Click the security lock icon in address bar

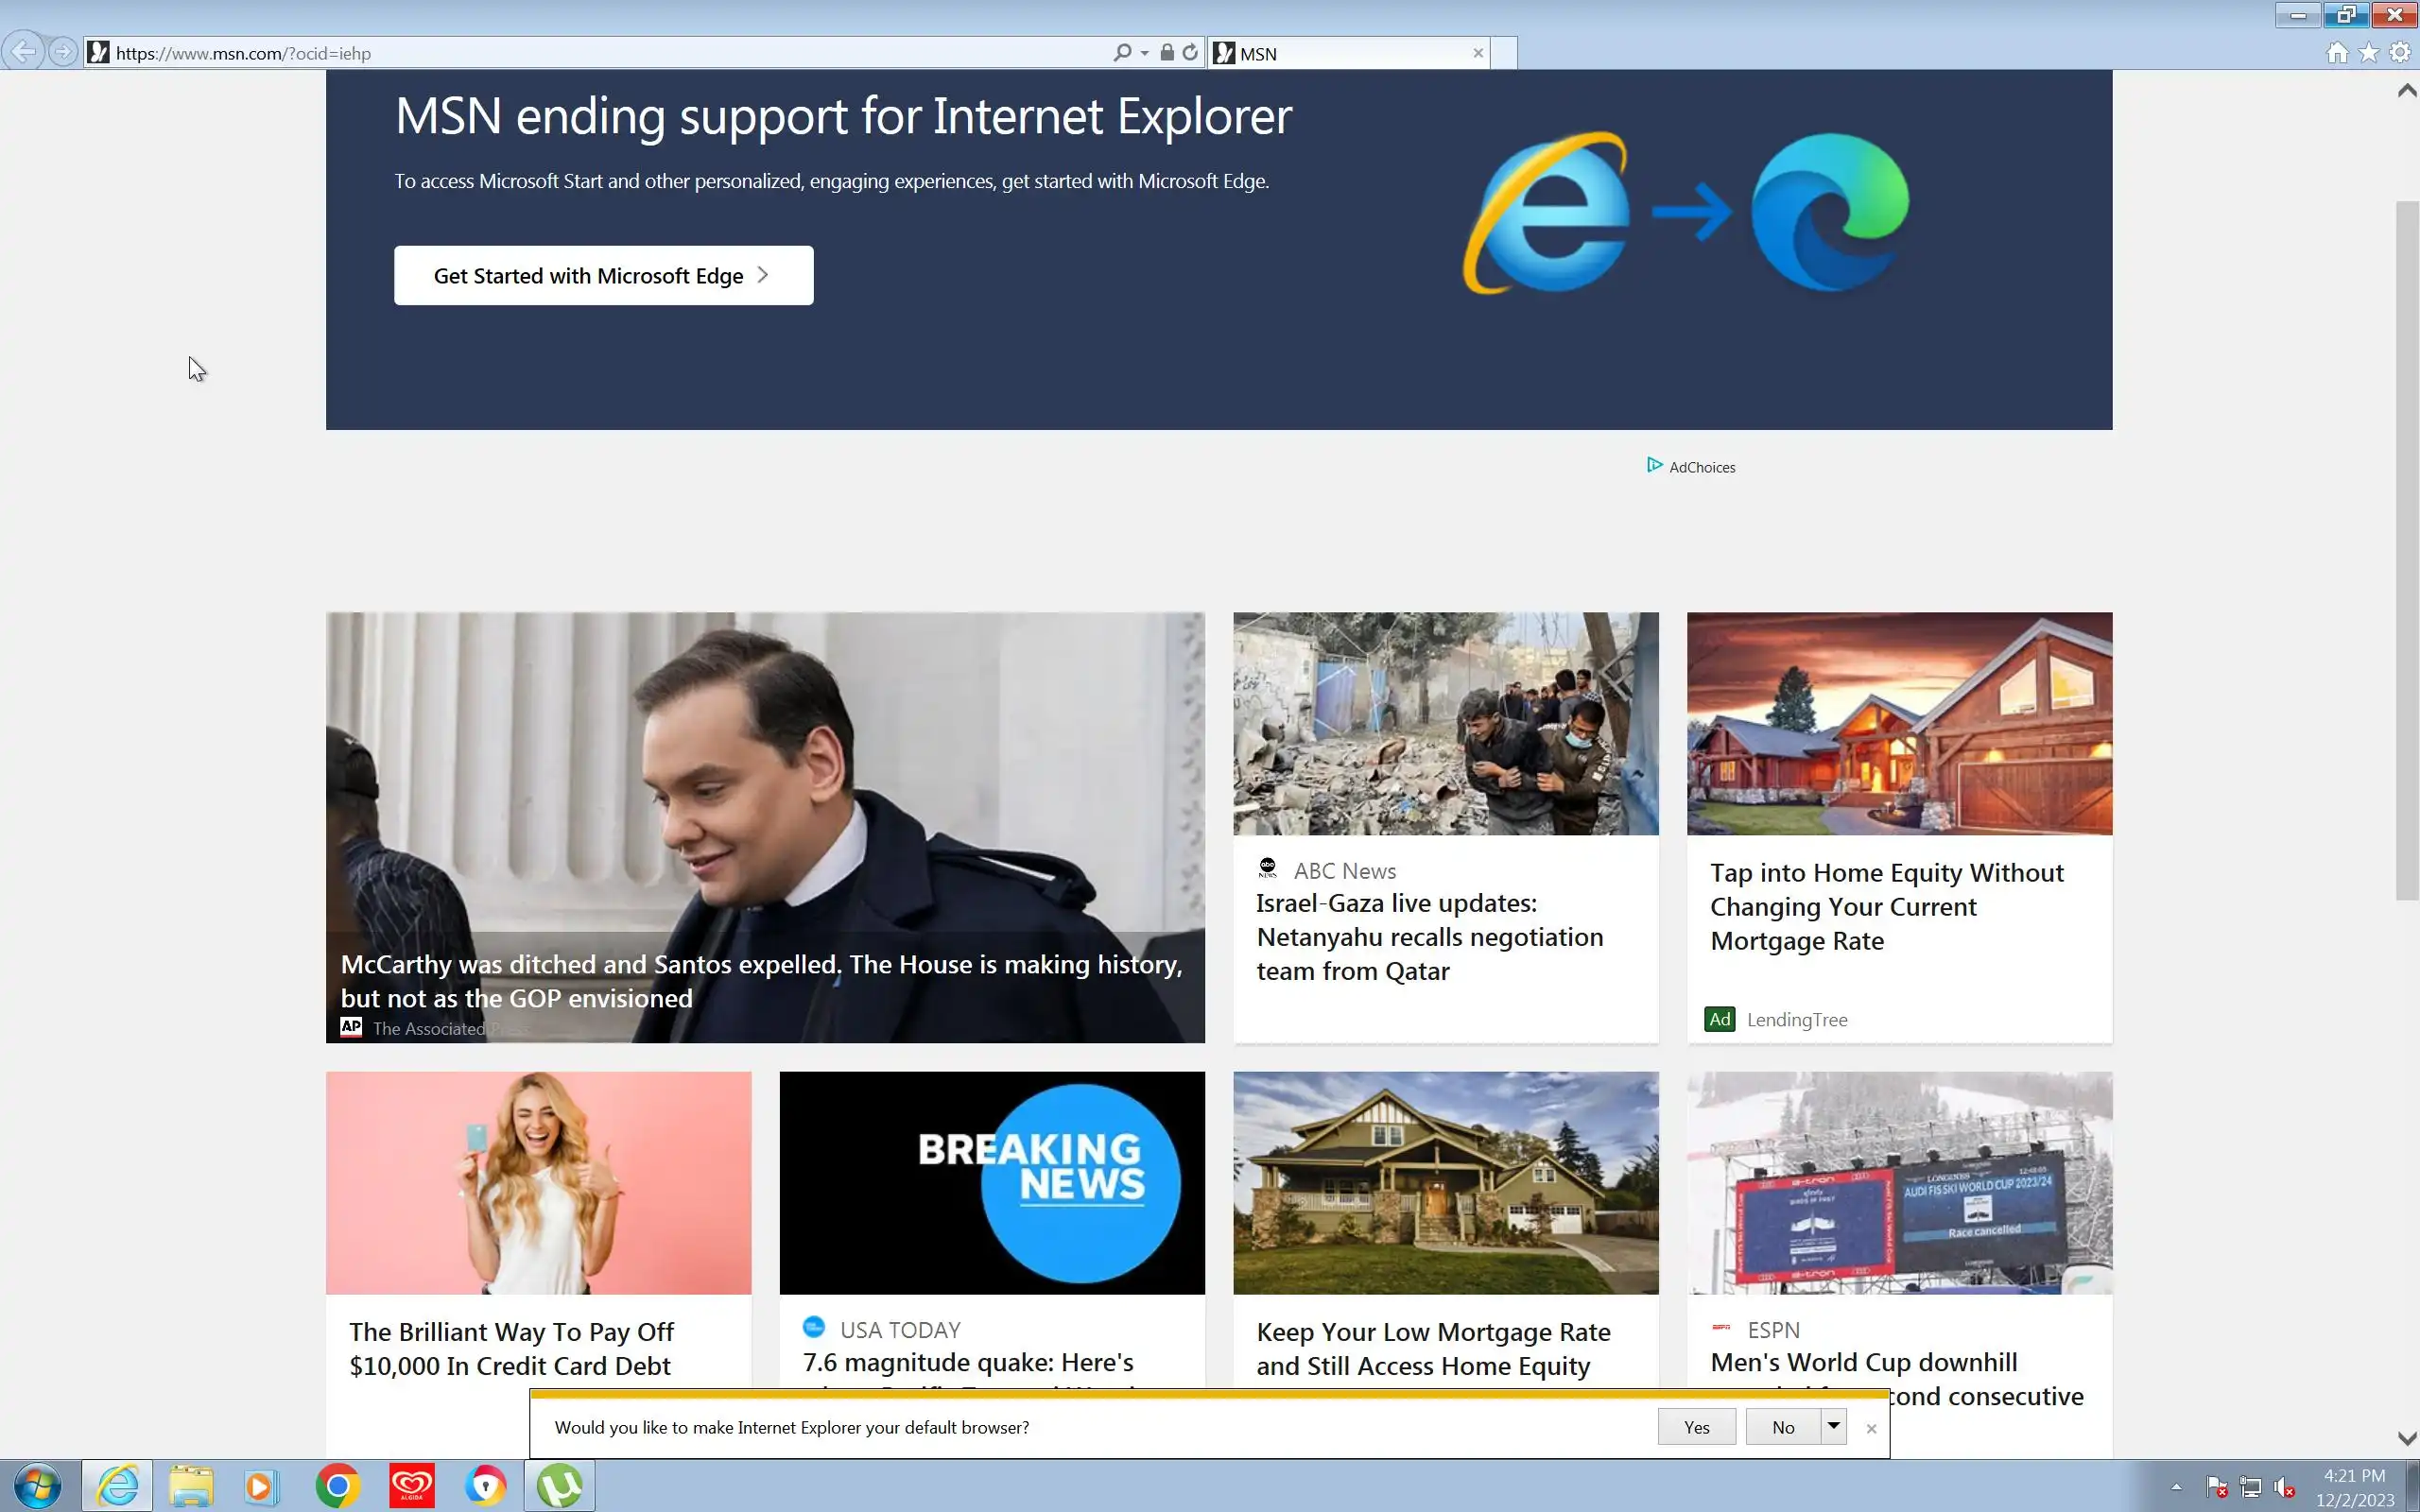(x=1167, y=53)
